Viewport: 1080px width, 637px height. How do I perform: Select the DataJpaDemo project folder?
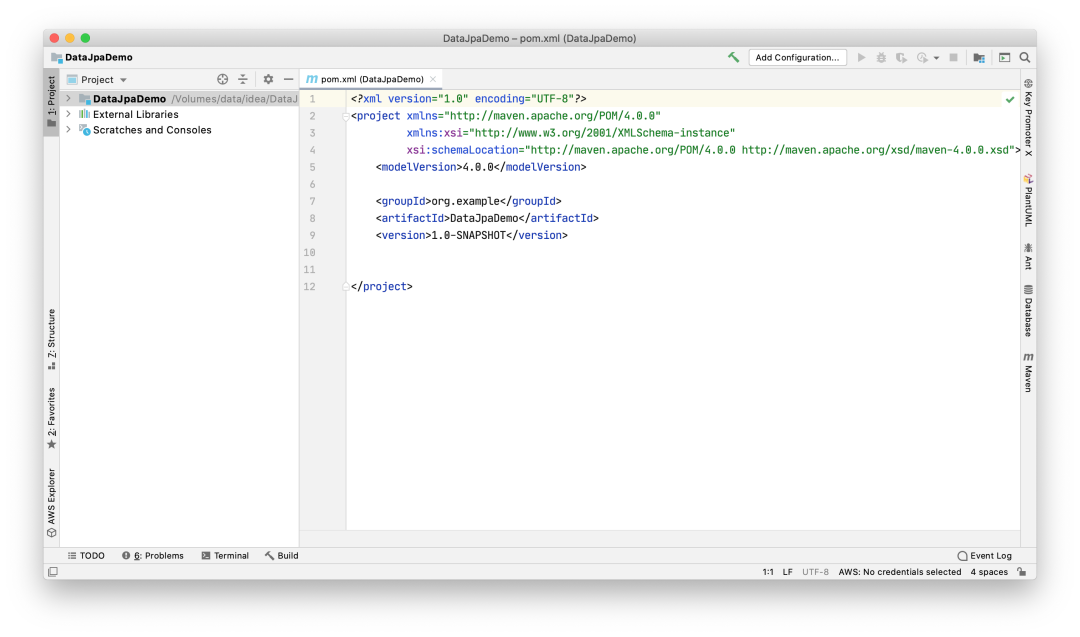[x=129, y=98]
